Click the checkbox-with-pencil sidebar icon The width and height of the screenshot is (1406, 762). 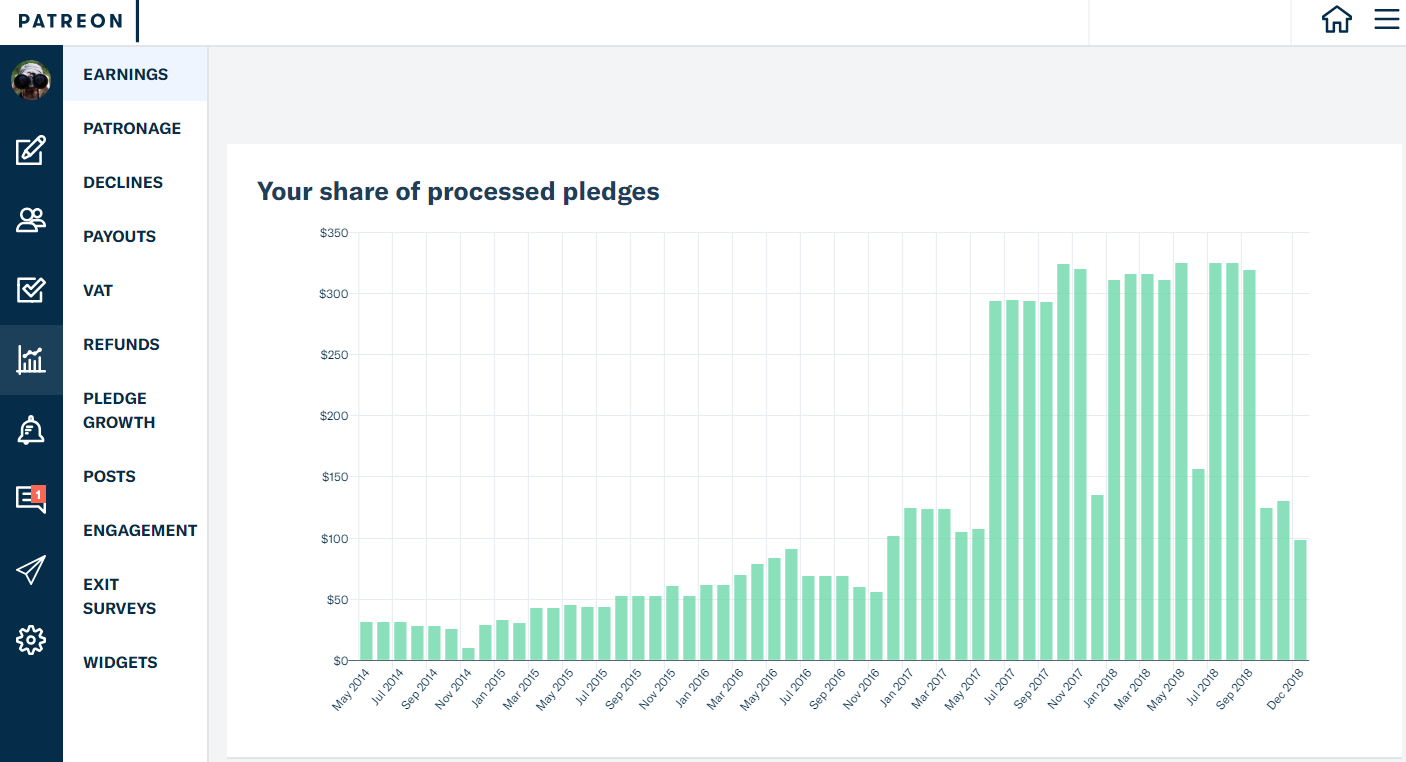[31, 290]
